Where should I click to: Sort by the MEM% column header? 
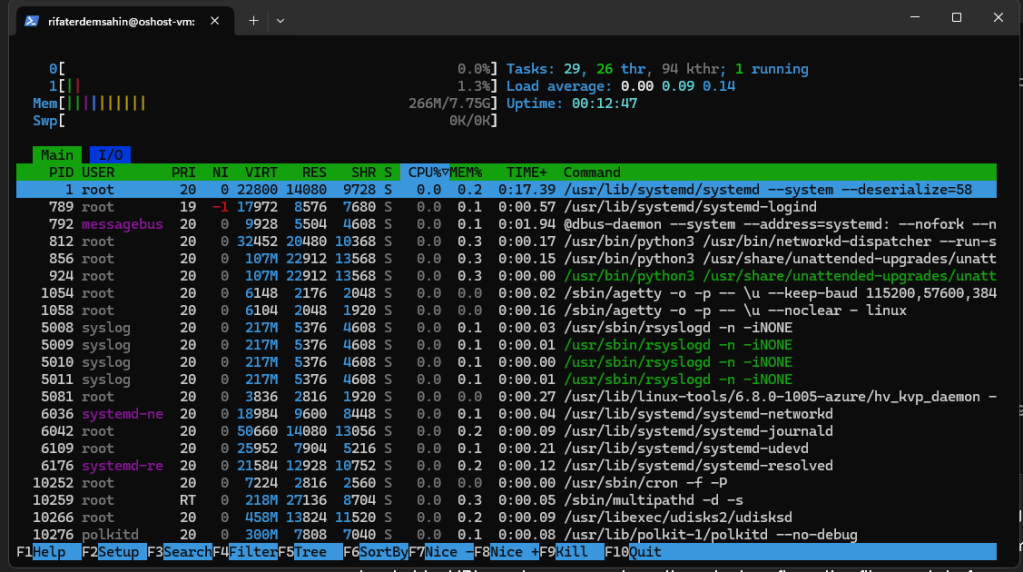tap(466, 173)
